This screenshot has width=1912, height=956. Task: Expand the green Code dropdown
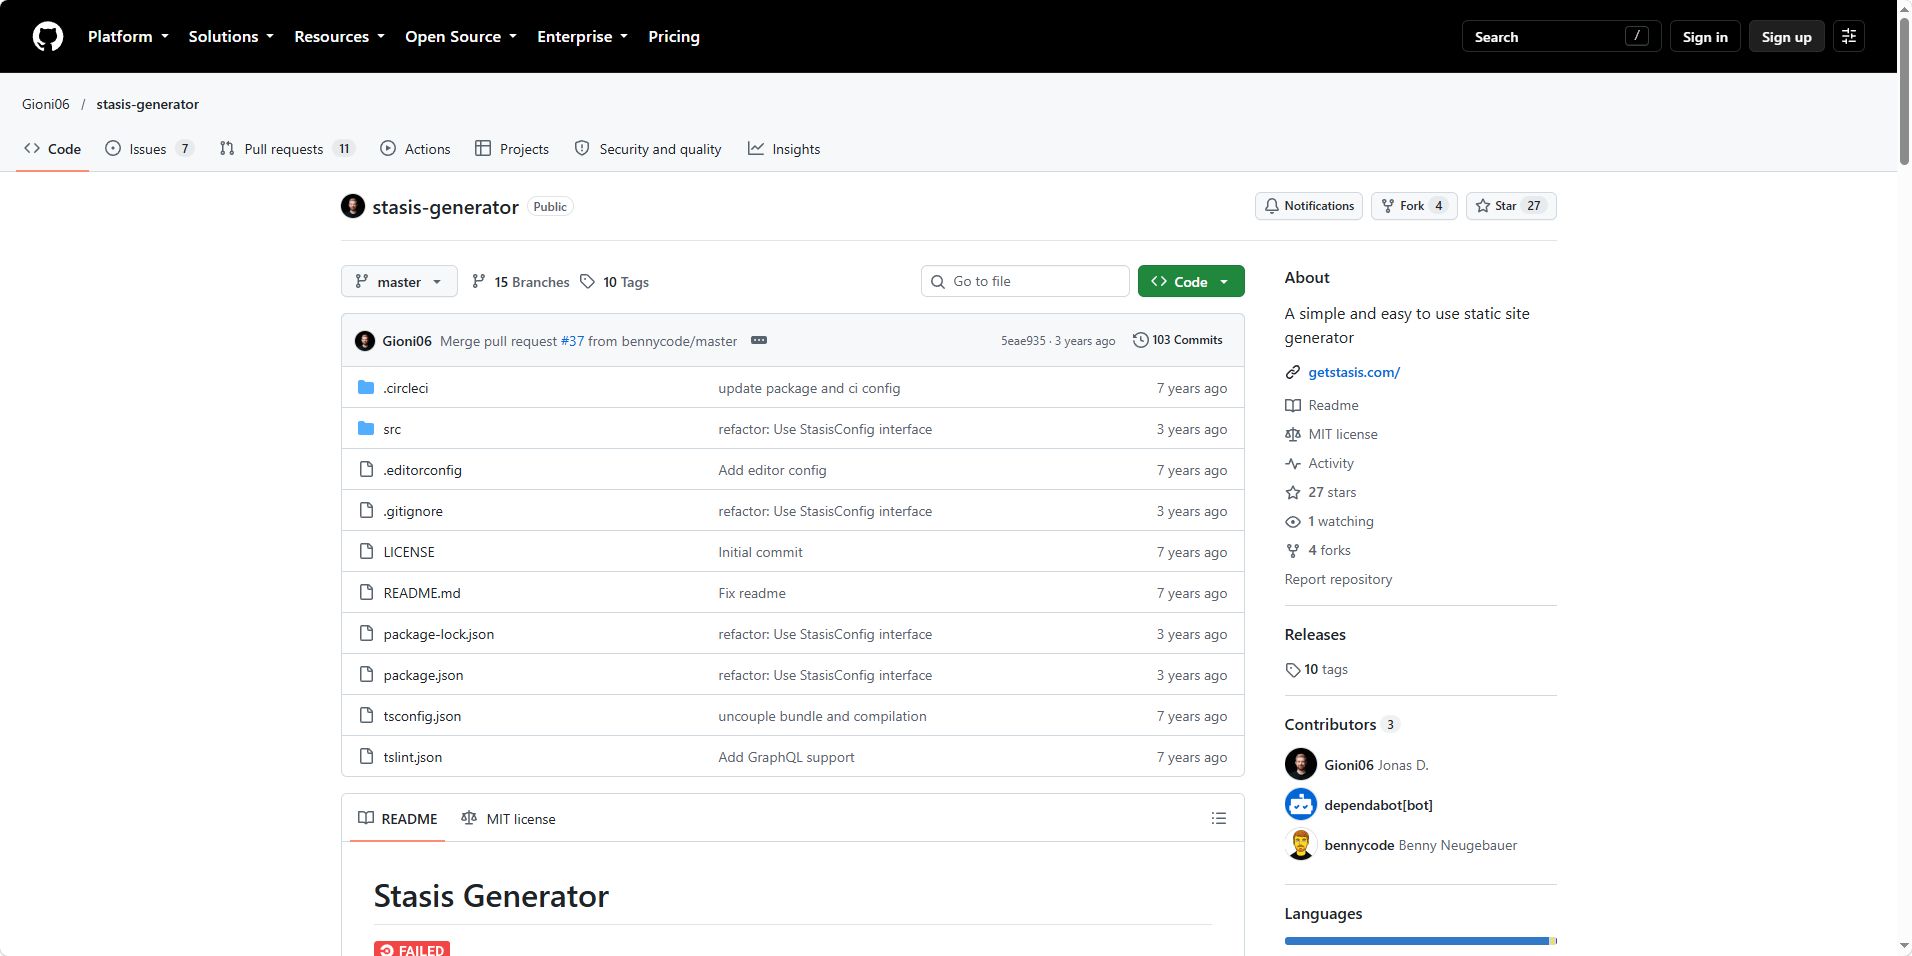[1190, 282]
